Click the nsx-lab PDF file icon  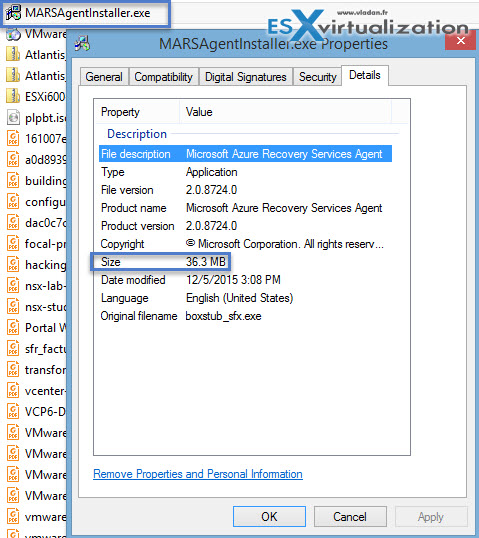click(x=13, y=286)
